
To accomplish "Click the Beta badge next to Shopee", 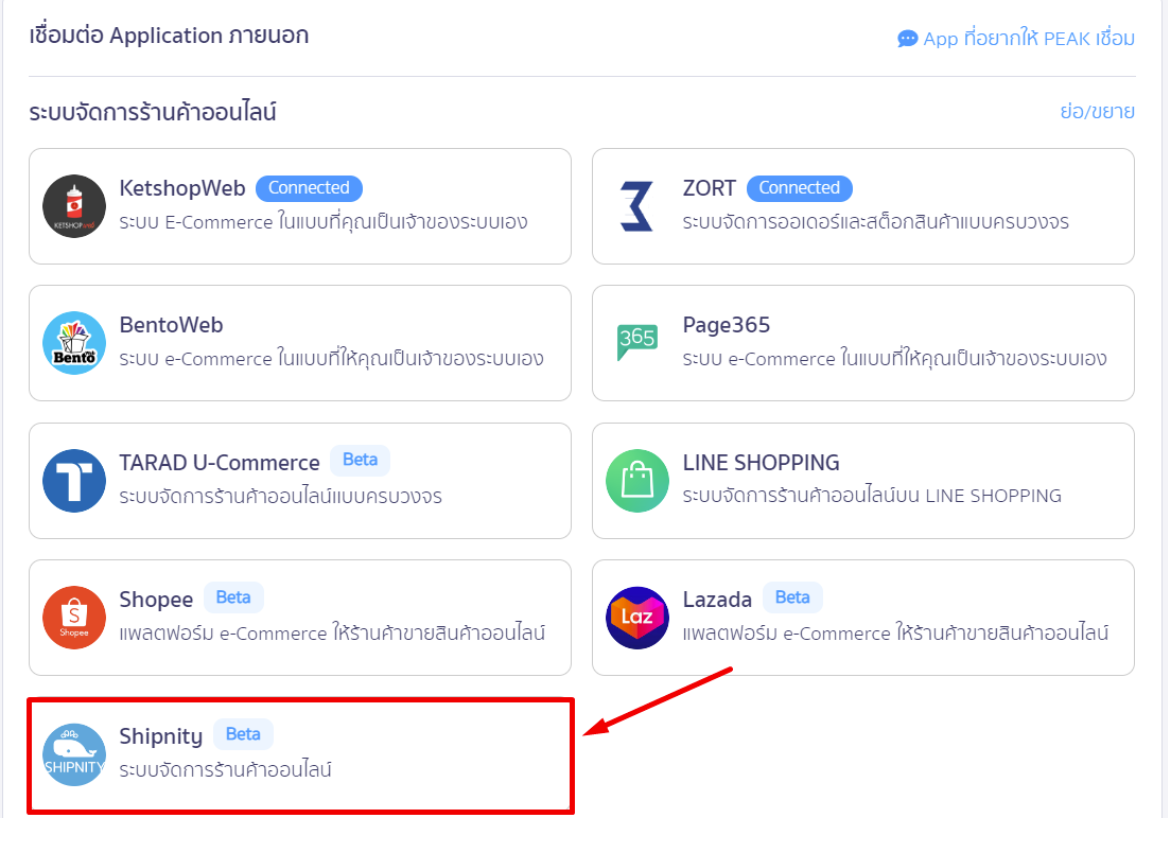I will pos(233,598).
